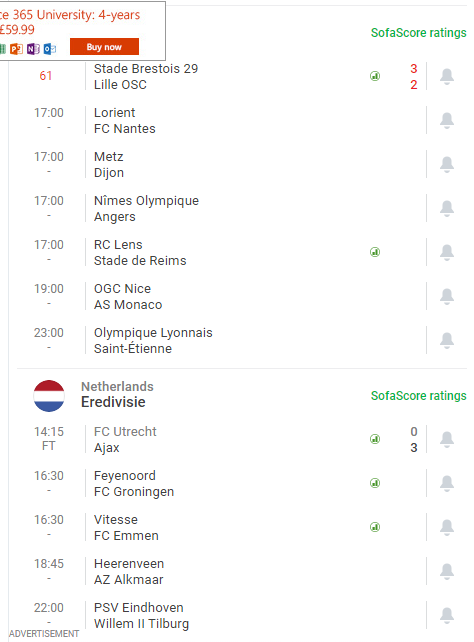Toggle notification bell for Stade Brestois vs Lille
474x642 pixels.
click(447, 76)
